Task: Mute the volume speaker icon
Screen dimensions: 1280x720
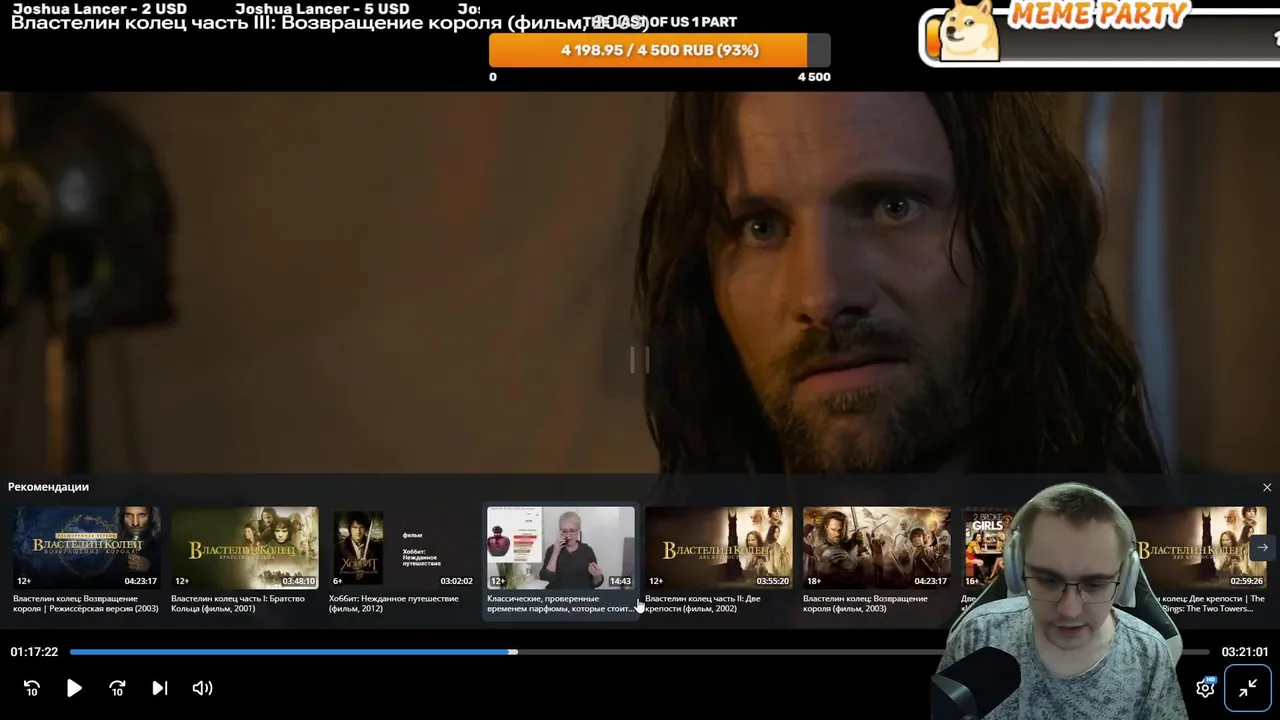Action: click(202, 688)
